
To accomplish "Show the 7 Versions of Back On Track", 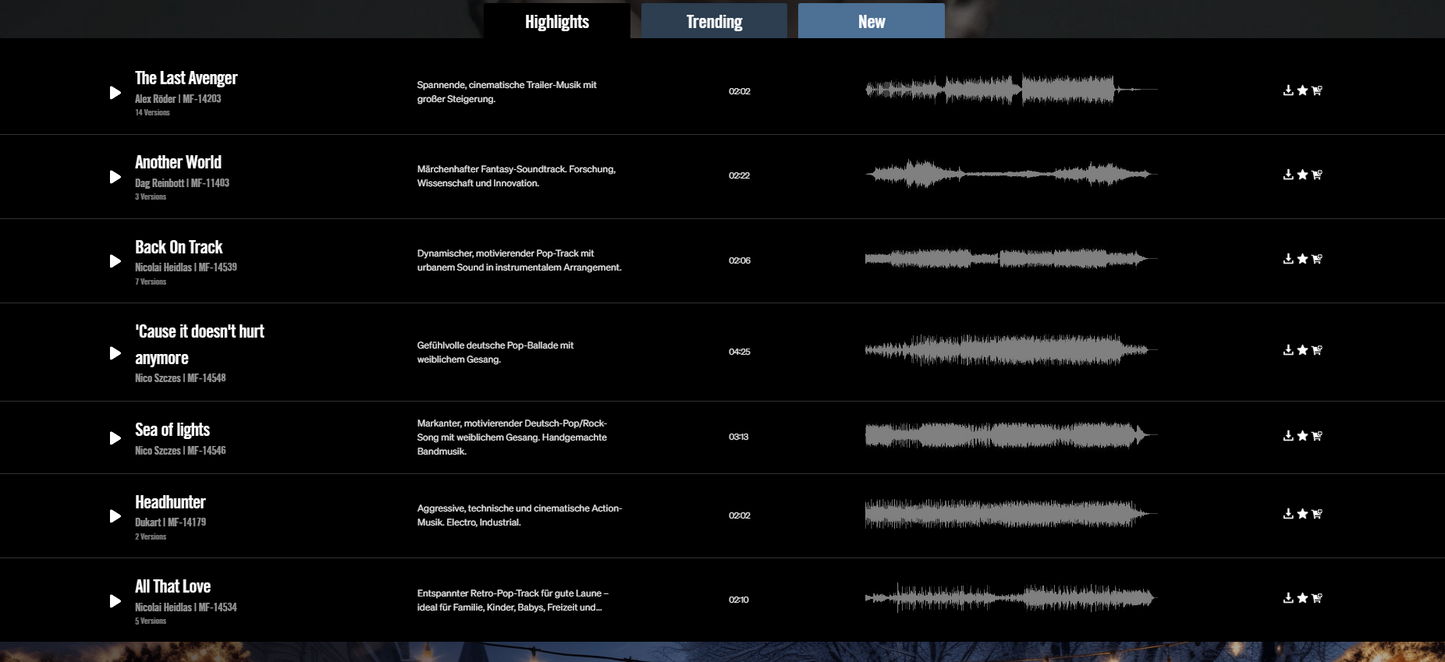I will tap(151, 281).
